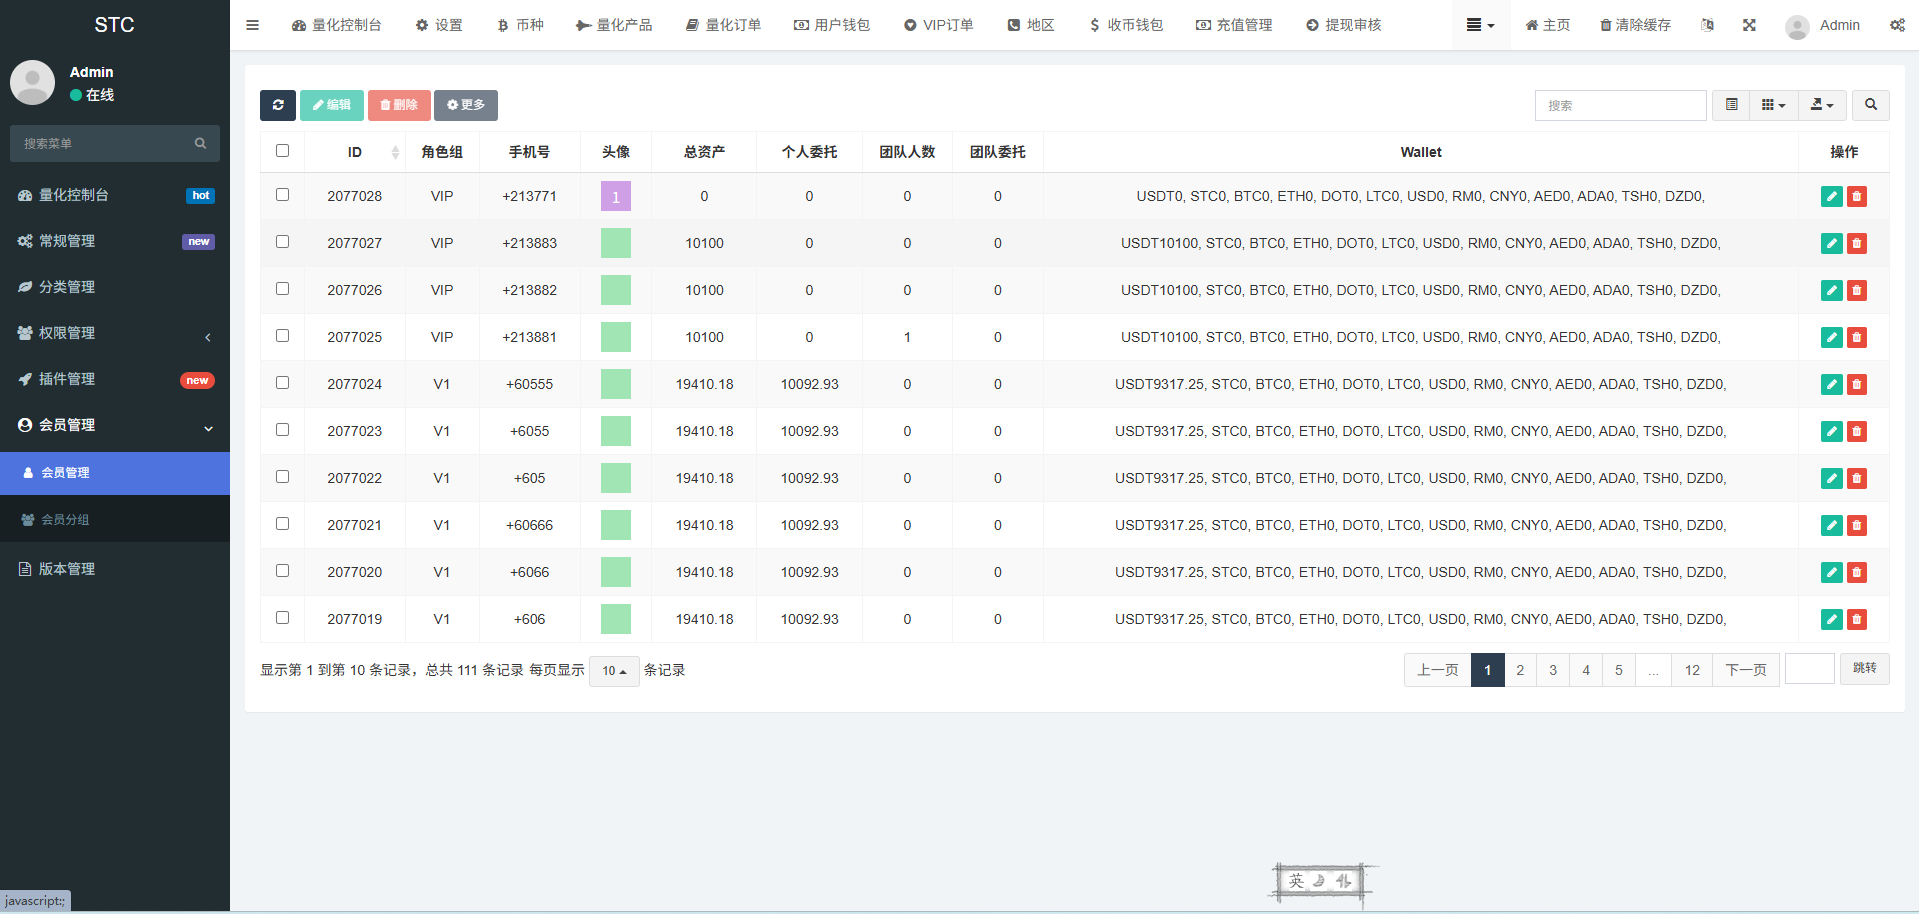Screen dimensions: 1919x914
Task: Click the red delete icon for ID 2077024
Action: click(1857, 385)
